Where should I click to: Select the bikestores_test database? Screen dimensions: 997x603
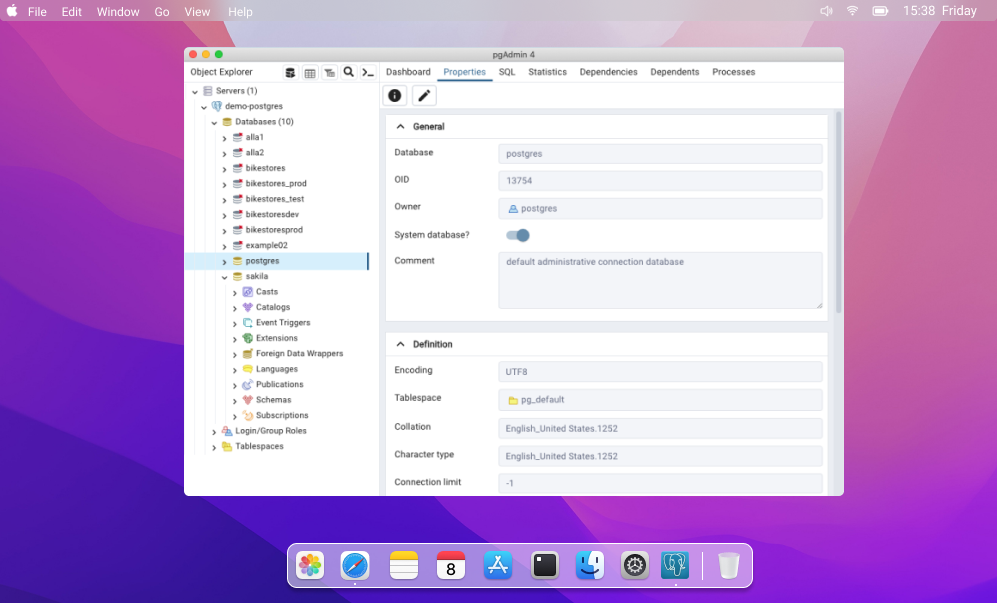tap(275, 199)
